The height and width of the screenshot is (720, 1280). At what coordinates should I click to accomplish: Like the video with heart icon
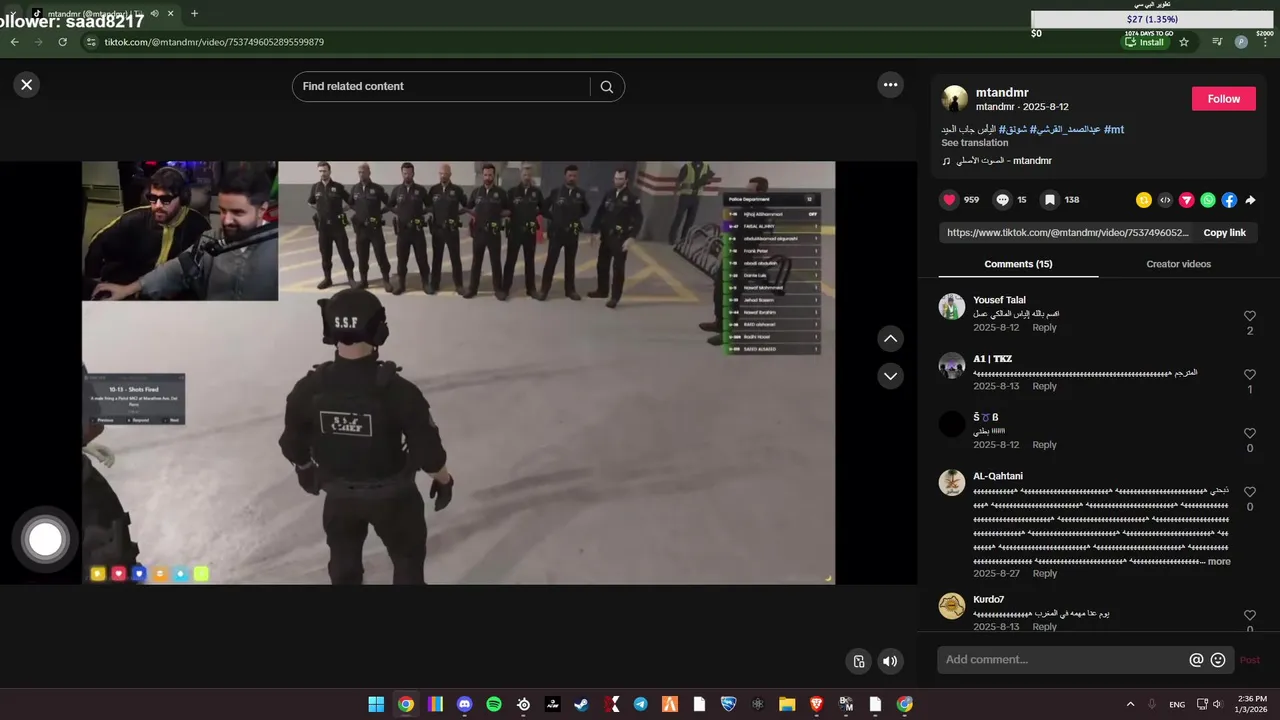tap(949, 200)
